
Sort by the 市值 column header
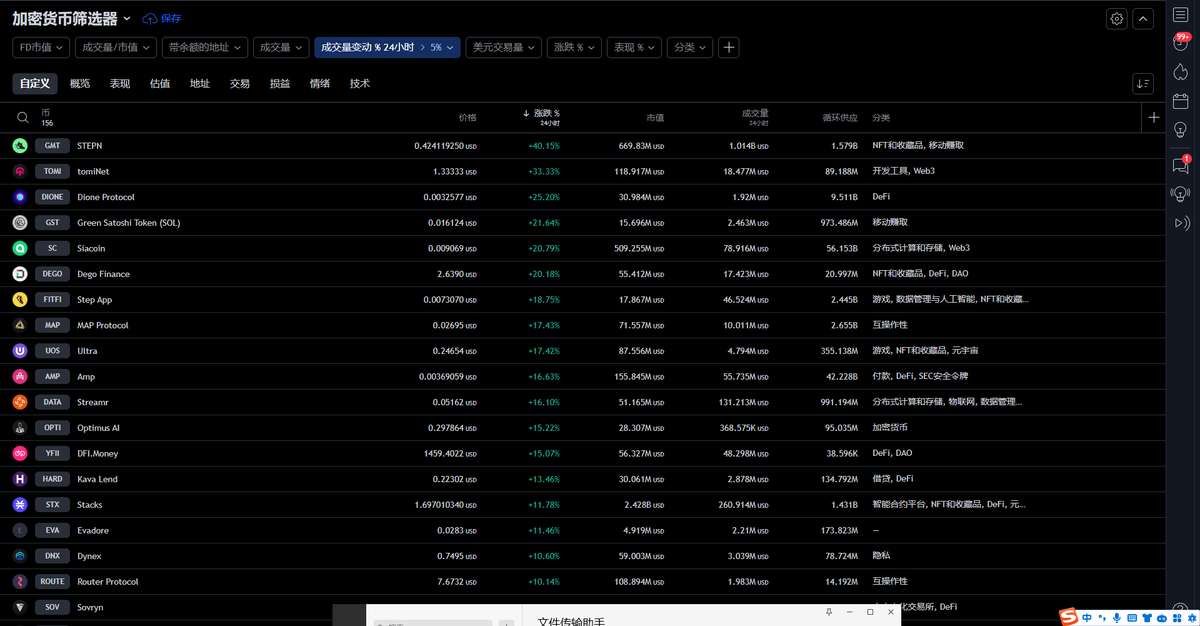654,117
